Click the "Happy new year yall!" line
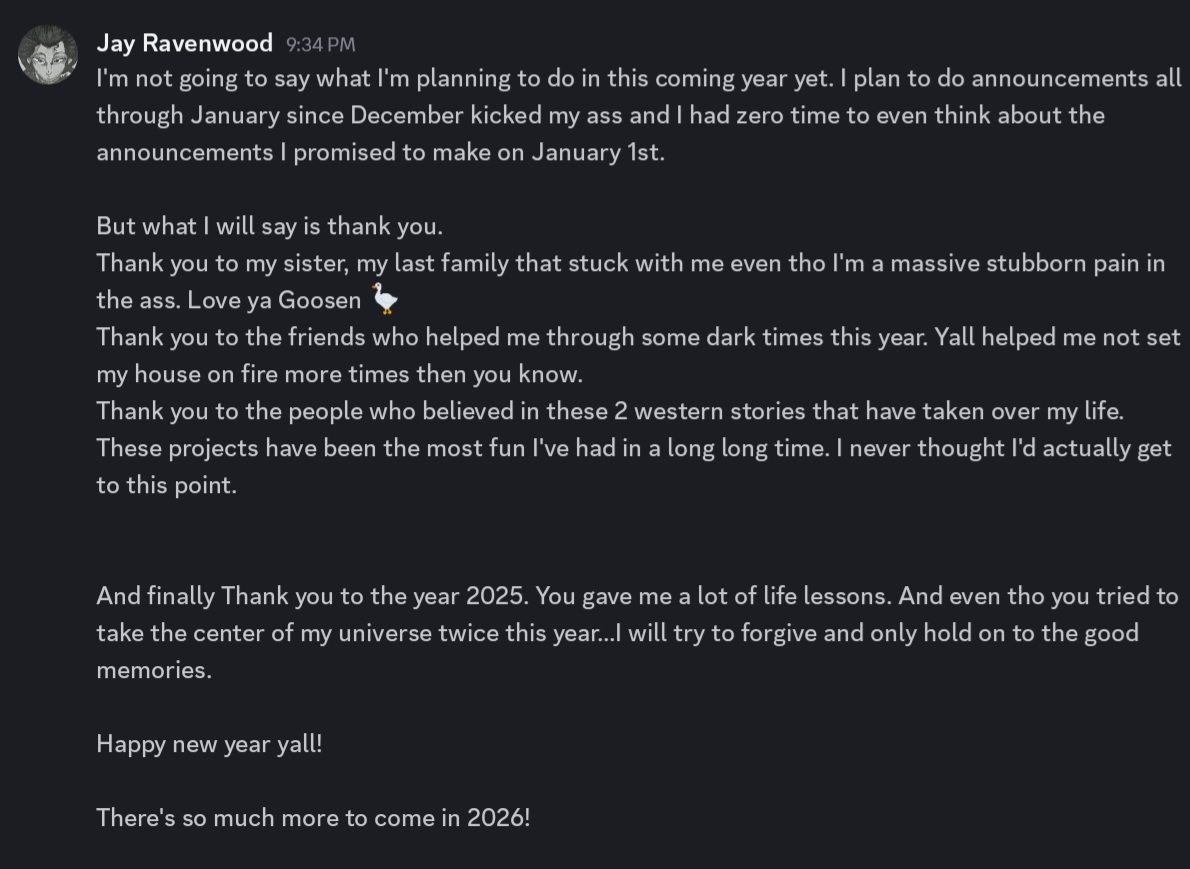 tap(209, 744)
